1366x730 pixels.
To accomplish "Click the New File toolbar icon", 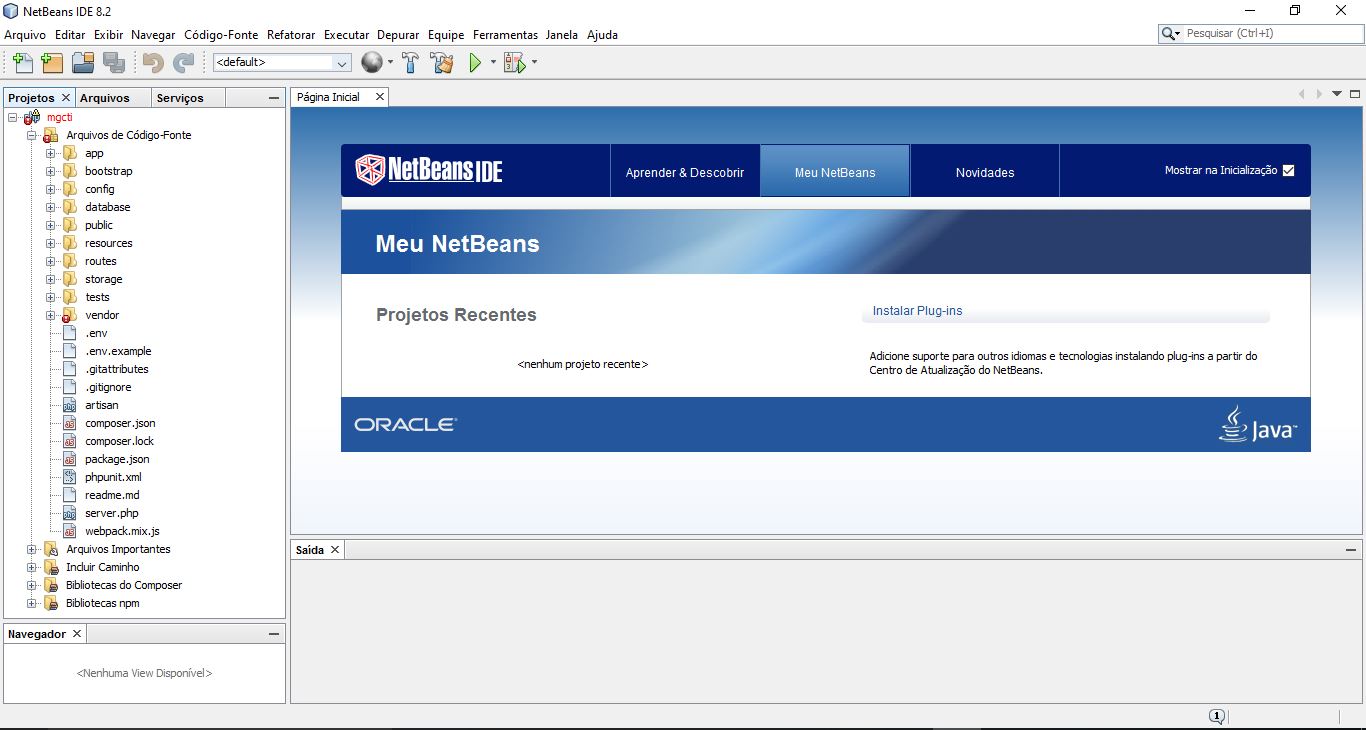I will point(22,62).
